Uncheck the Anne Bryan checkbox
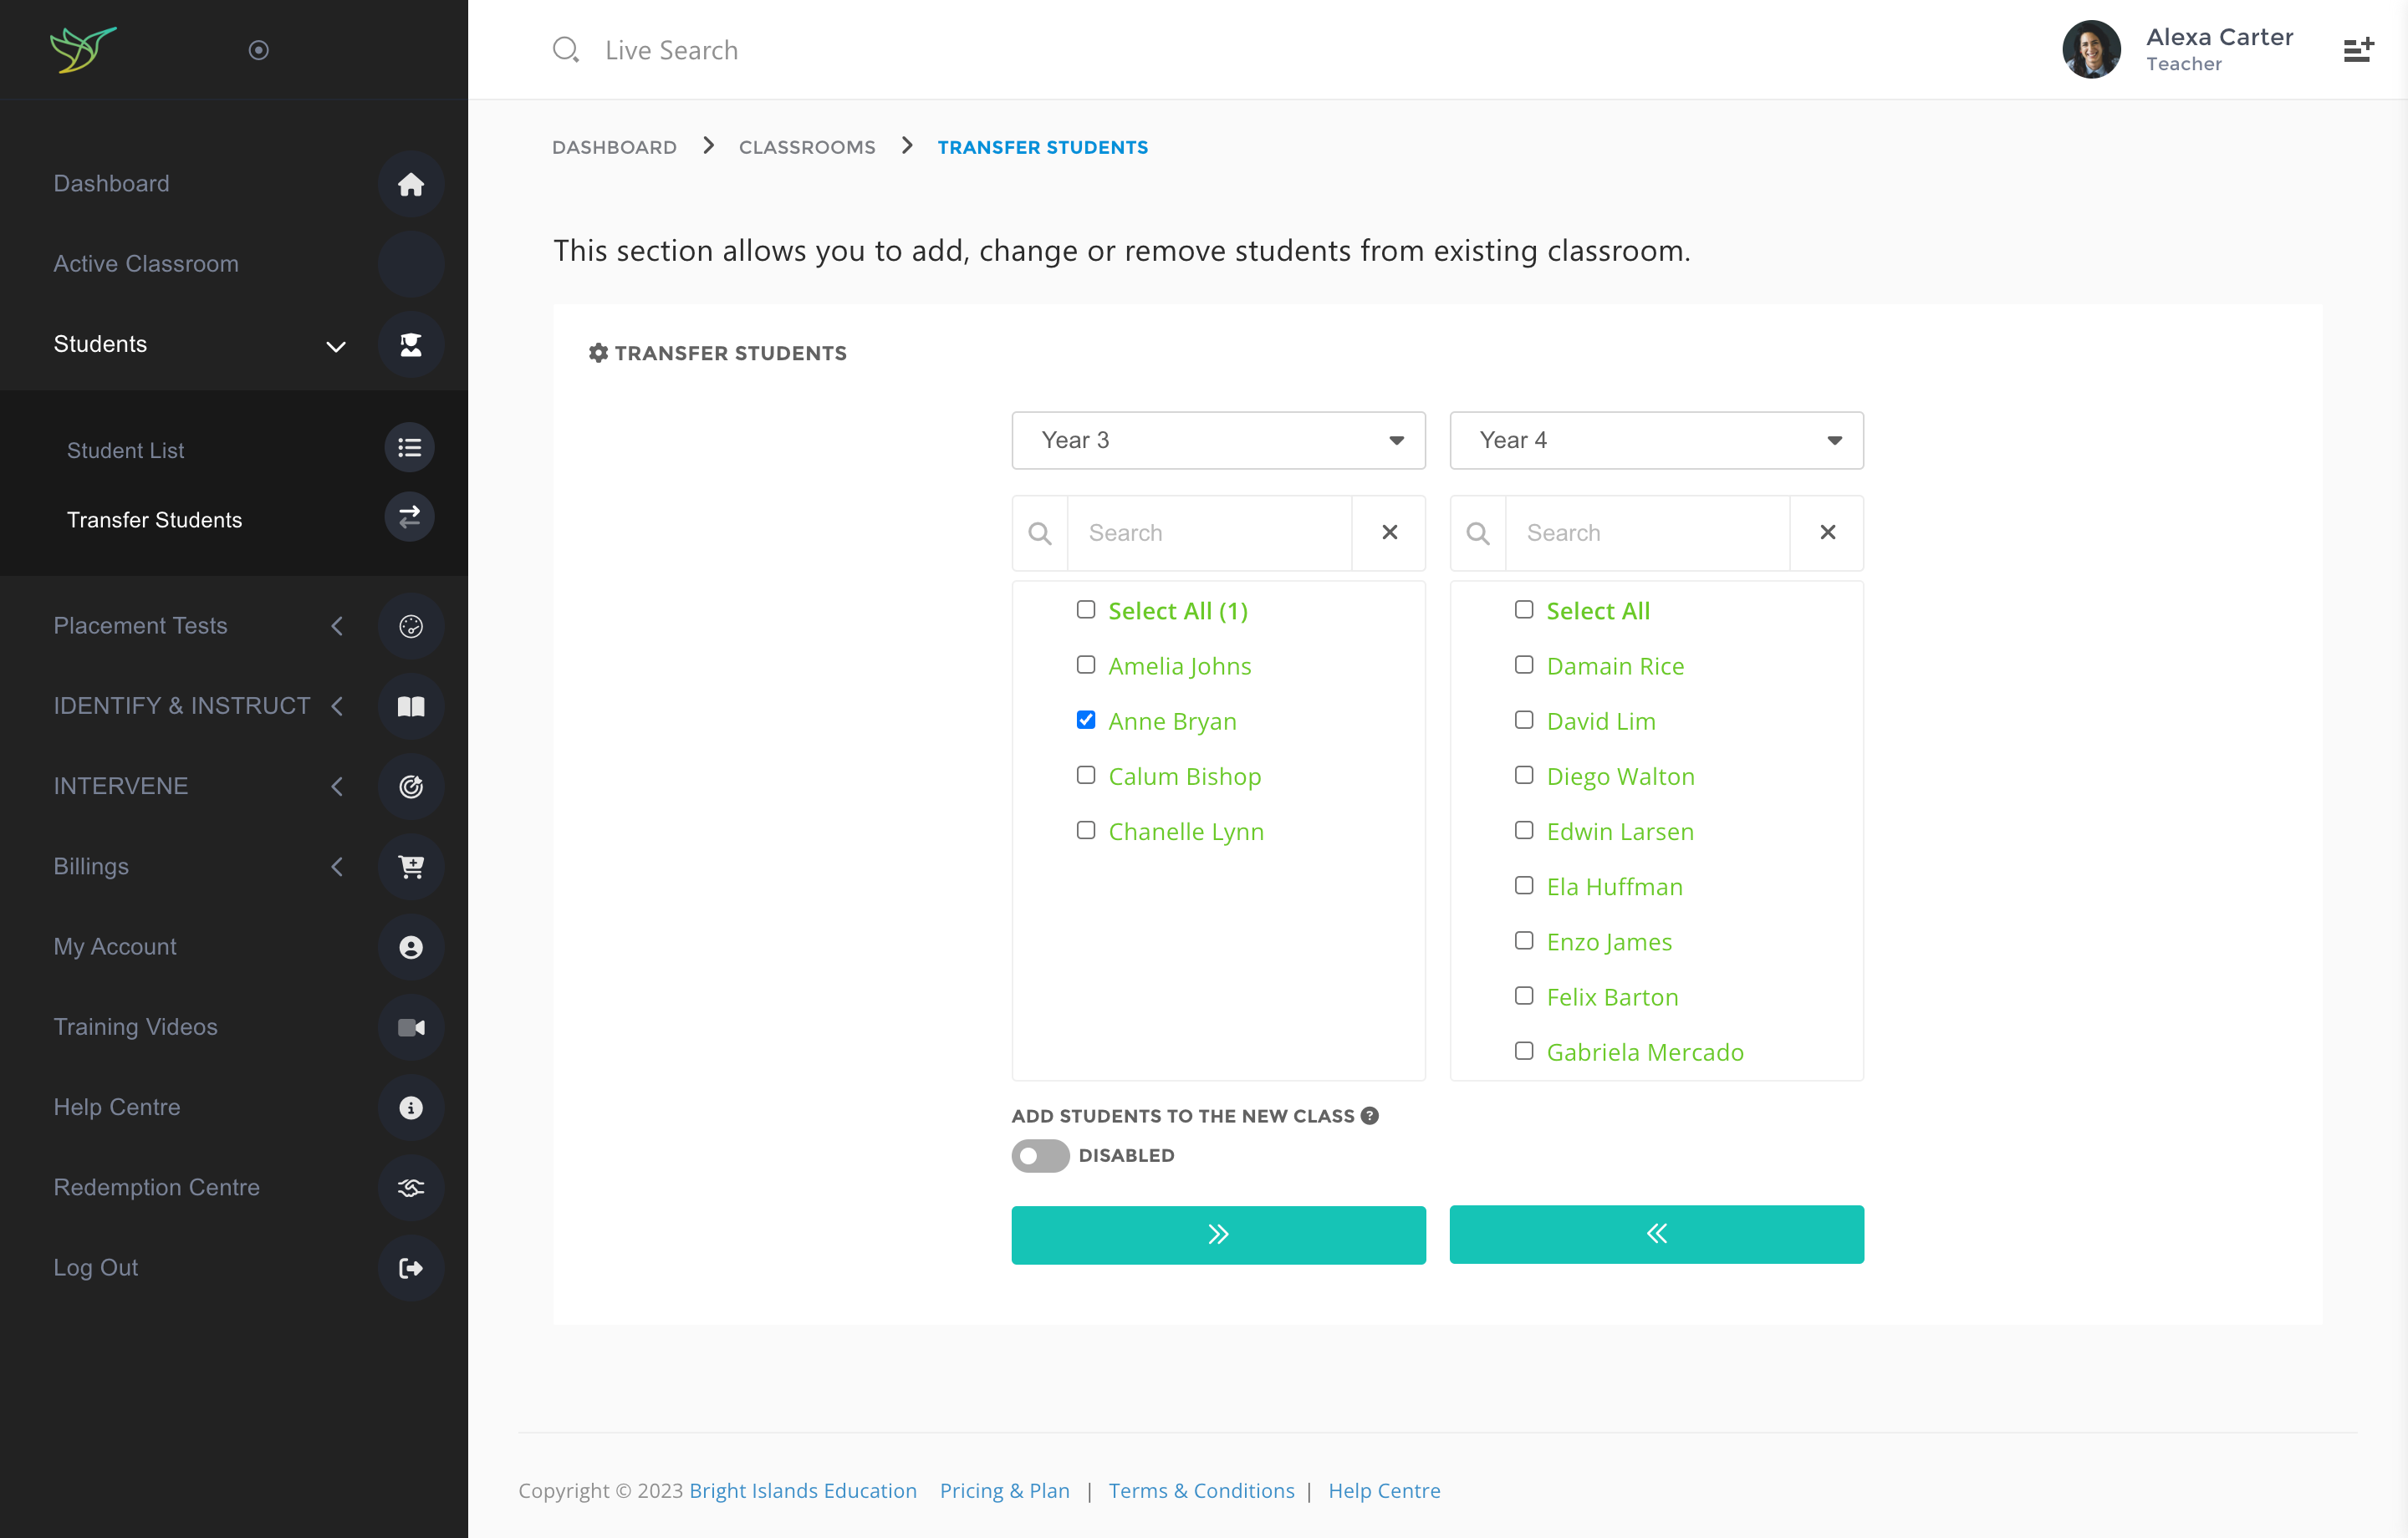Image resolution: width=2408 pixels, height=1538 pixels. (1085, 720)
